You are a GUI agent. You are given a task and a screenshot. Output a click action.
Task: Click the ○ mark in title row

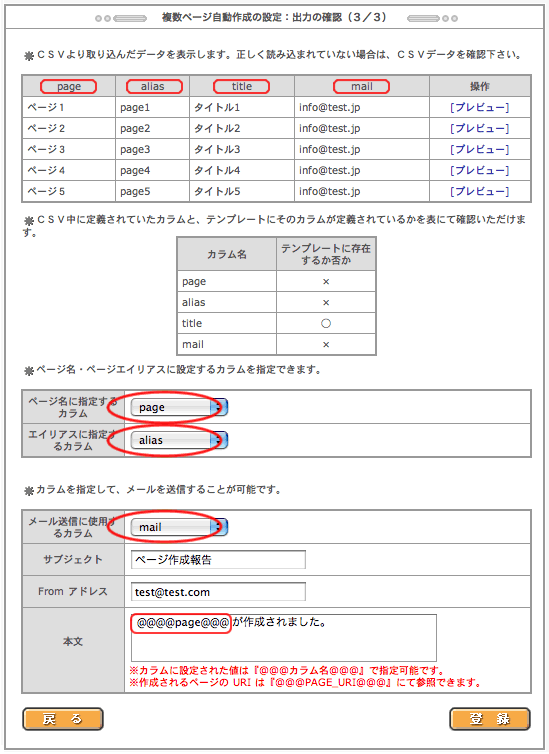(326, 323)
